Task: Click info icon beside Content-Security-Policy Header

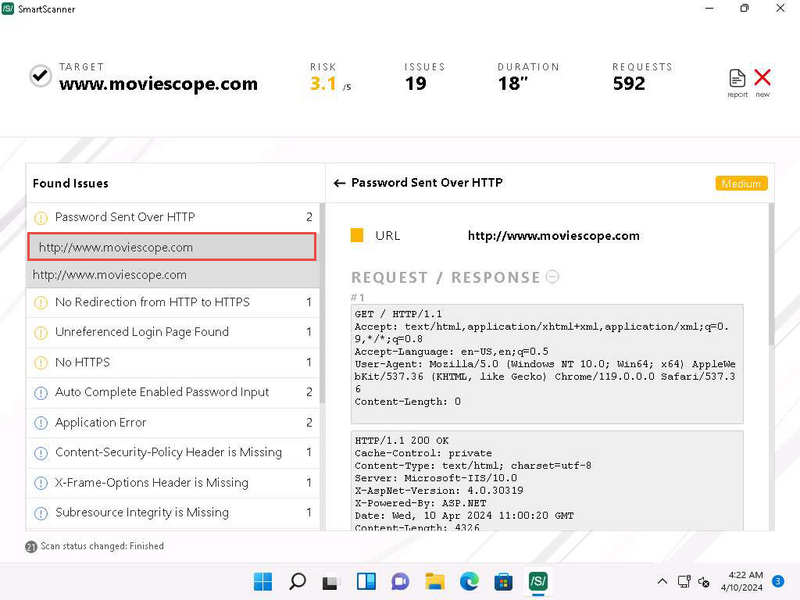Action: pos(41,453)
